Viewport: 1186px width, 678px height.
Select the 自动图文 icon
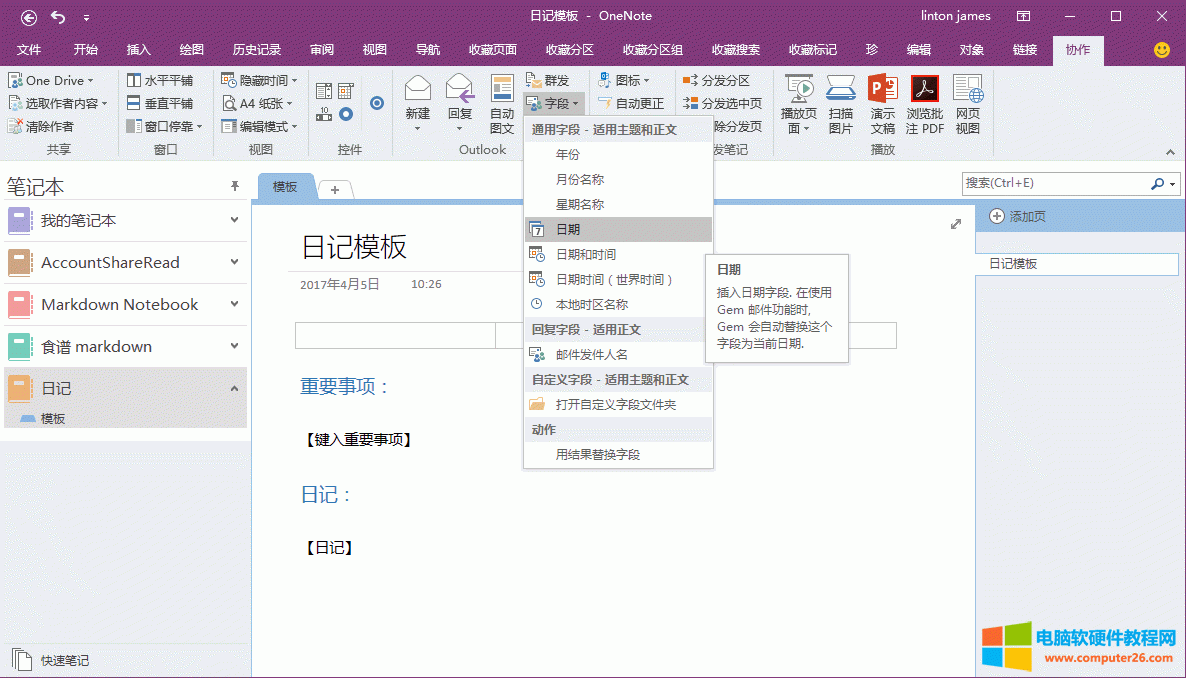(x=501, y=97)
